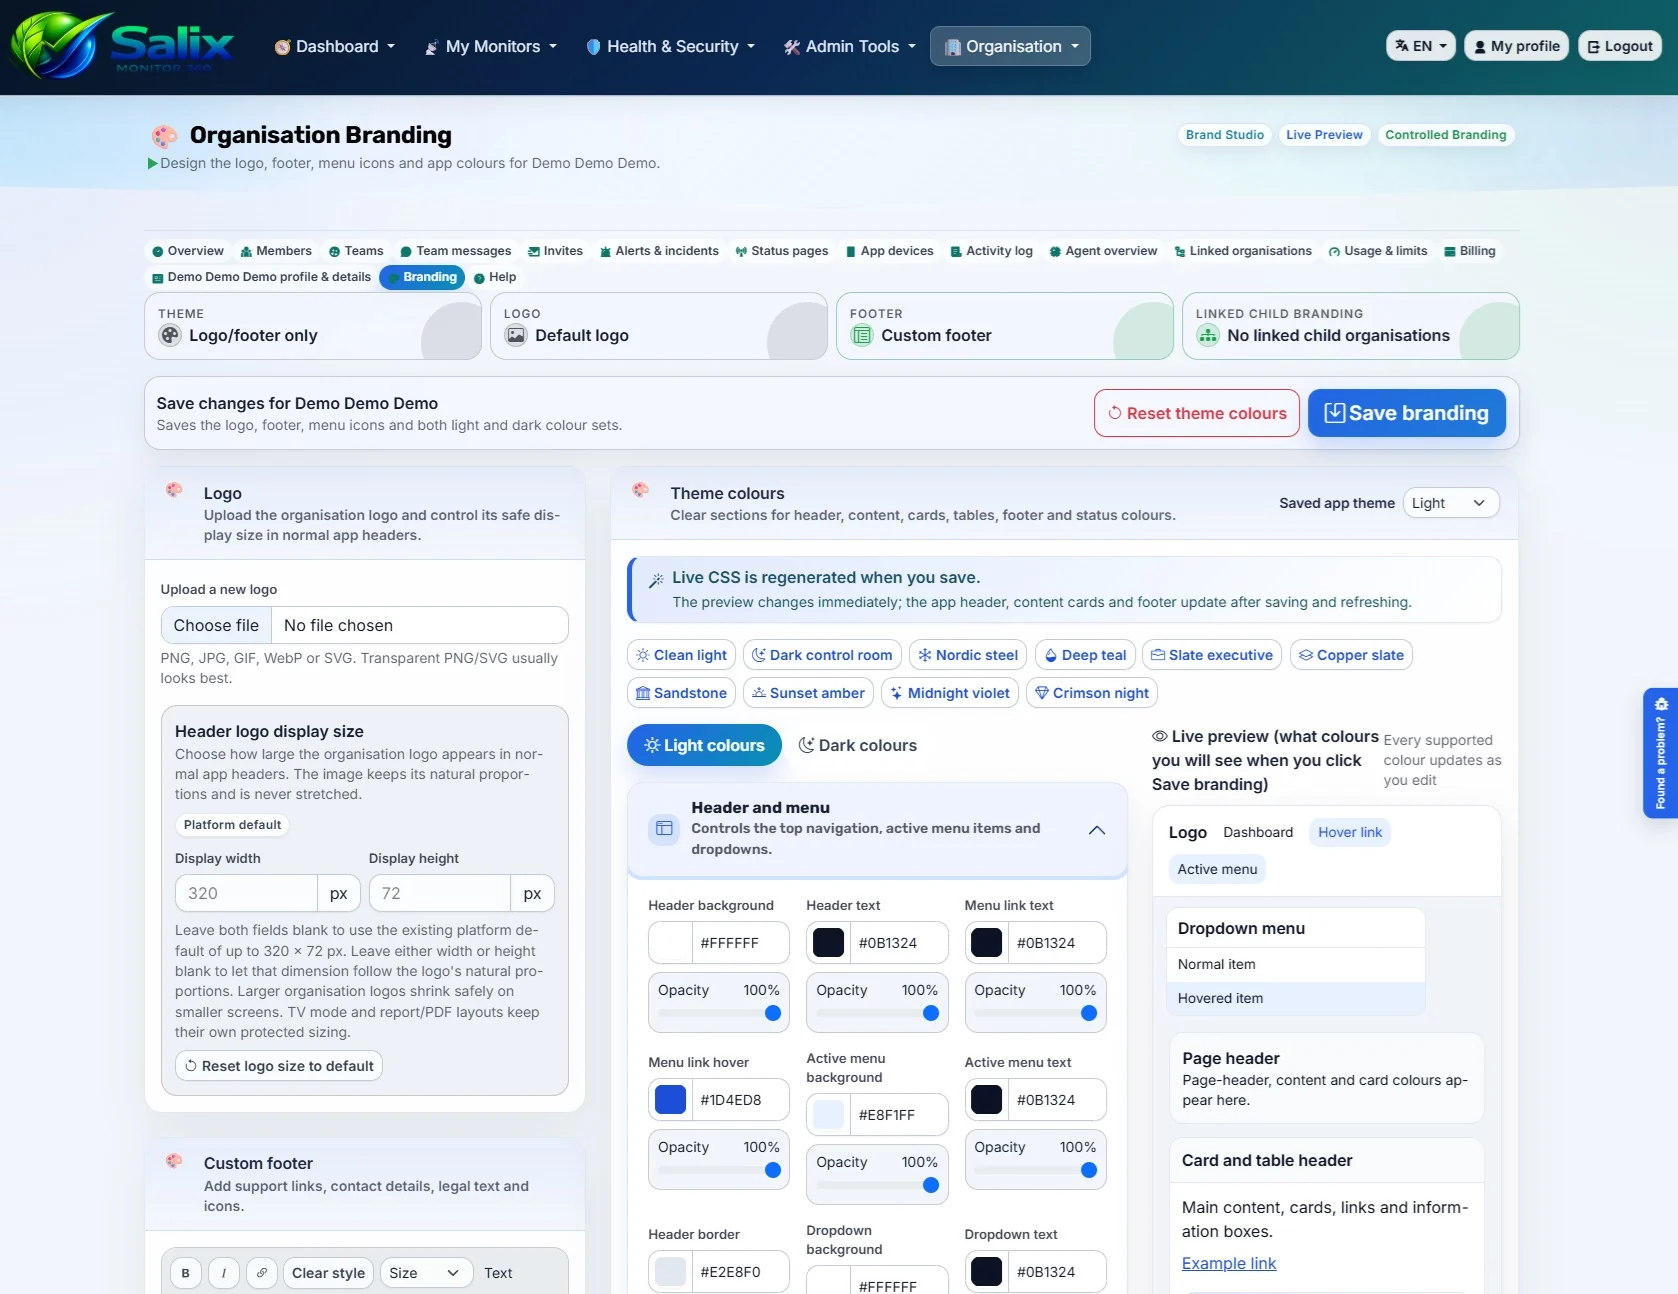This screenshot has width=1678, height=1294.
Task: Apply the Dark control room preset
Action: (822, 655)
